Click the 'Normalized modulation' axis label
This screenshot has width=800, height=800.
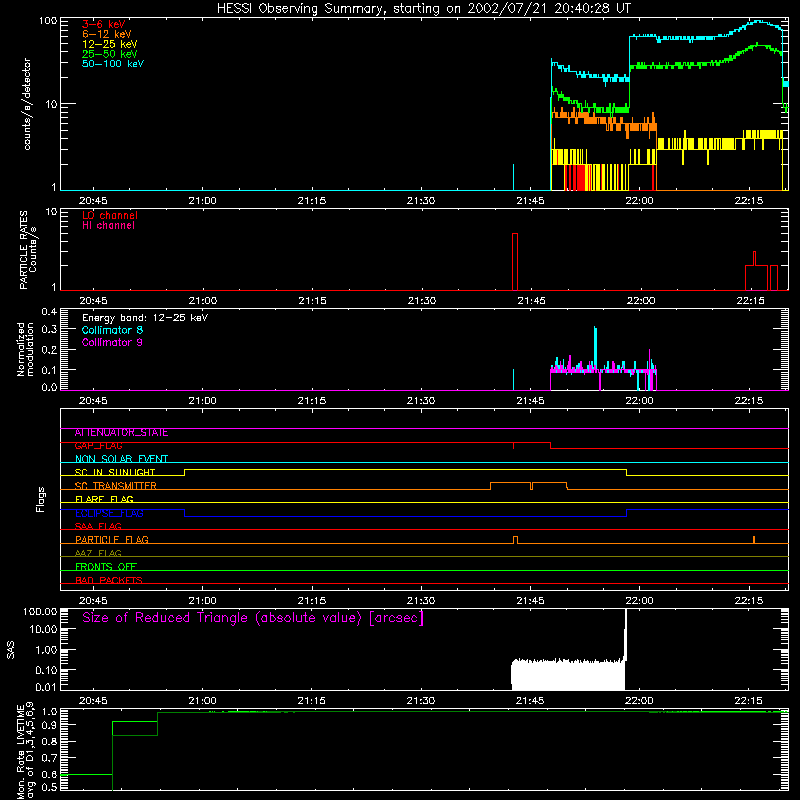pos(26,349)
